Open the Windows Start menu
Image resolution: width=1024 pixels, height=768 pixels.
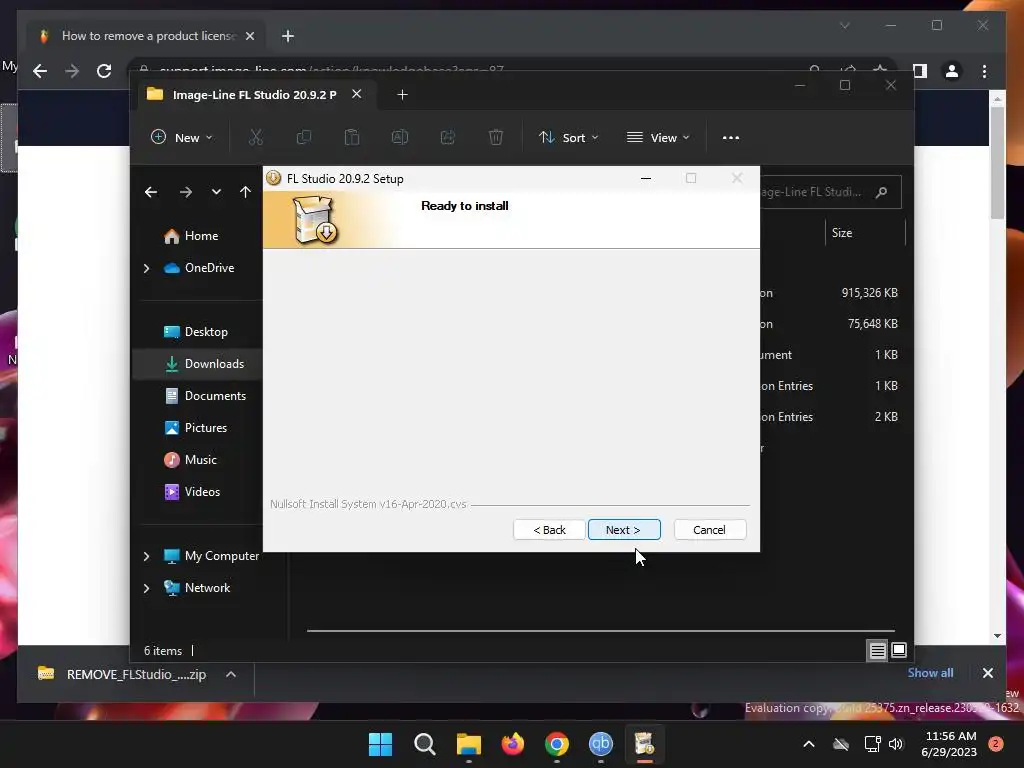tap(380, 744)
